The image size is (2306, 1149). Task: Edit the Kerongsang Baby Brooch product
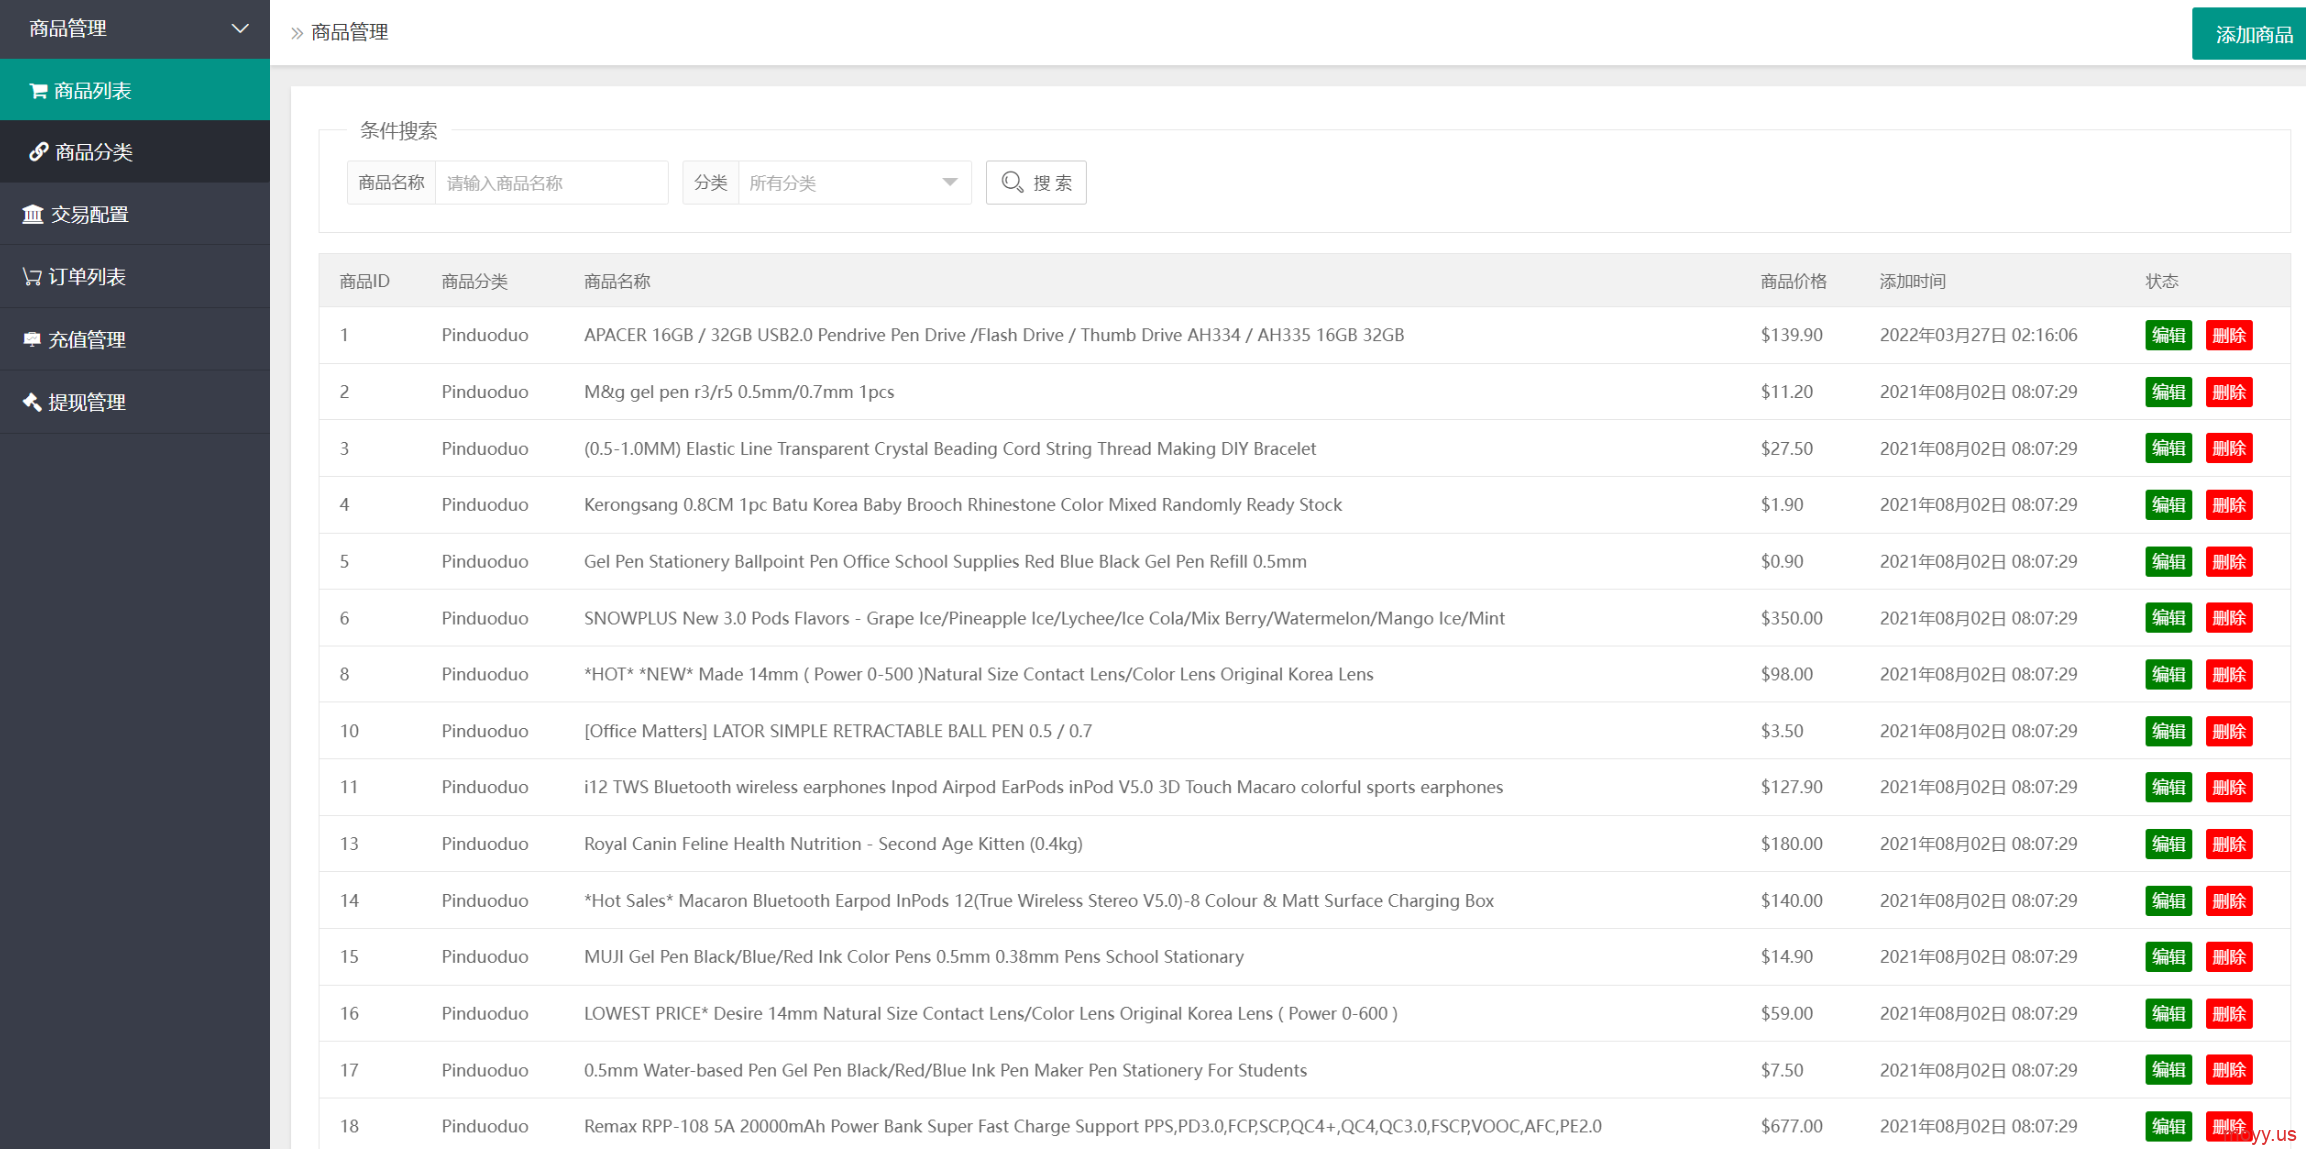tap(2168, 505)
